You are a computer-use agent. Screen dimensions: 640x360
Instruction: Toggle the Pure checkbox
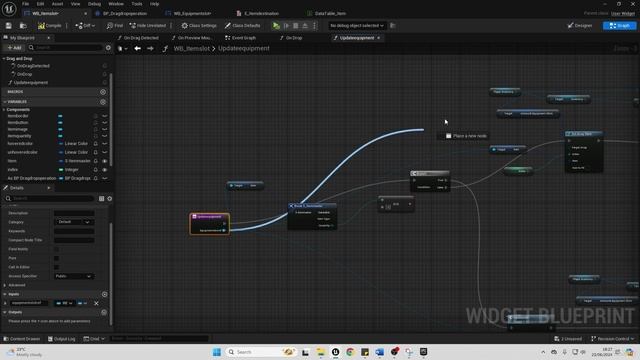coord(56,258)
